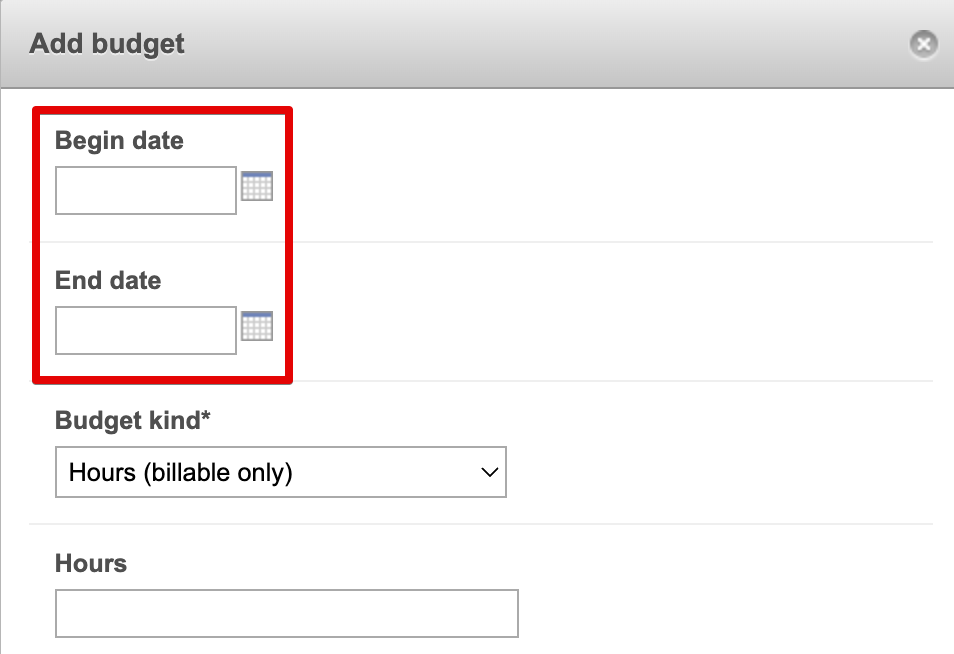Click the End date label
Screen dimensions: 954x654
coord(108,280)
